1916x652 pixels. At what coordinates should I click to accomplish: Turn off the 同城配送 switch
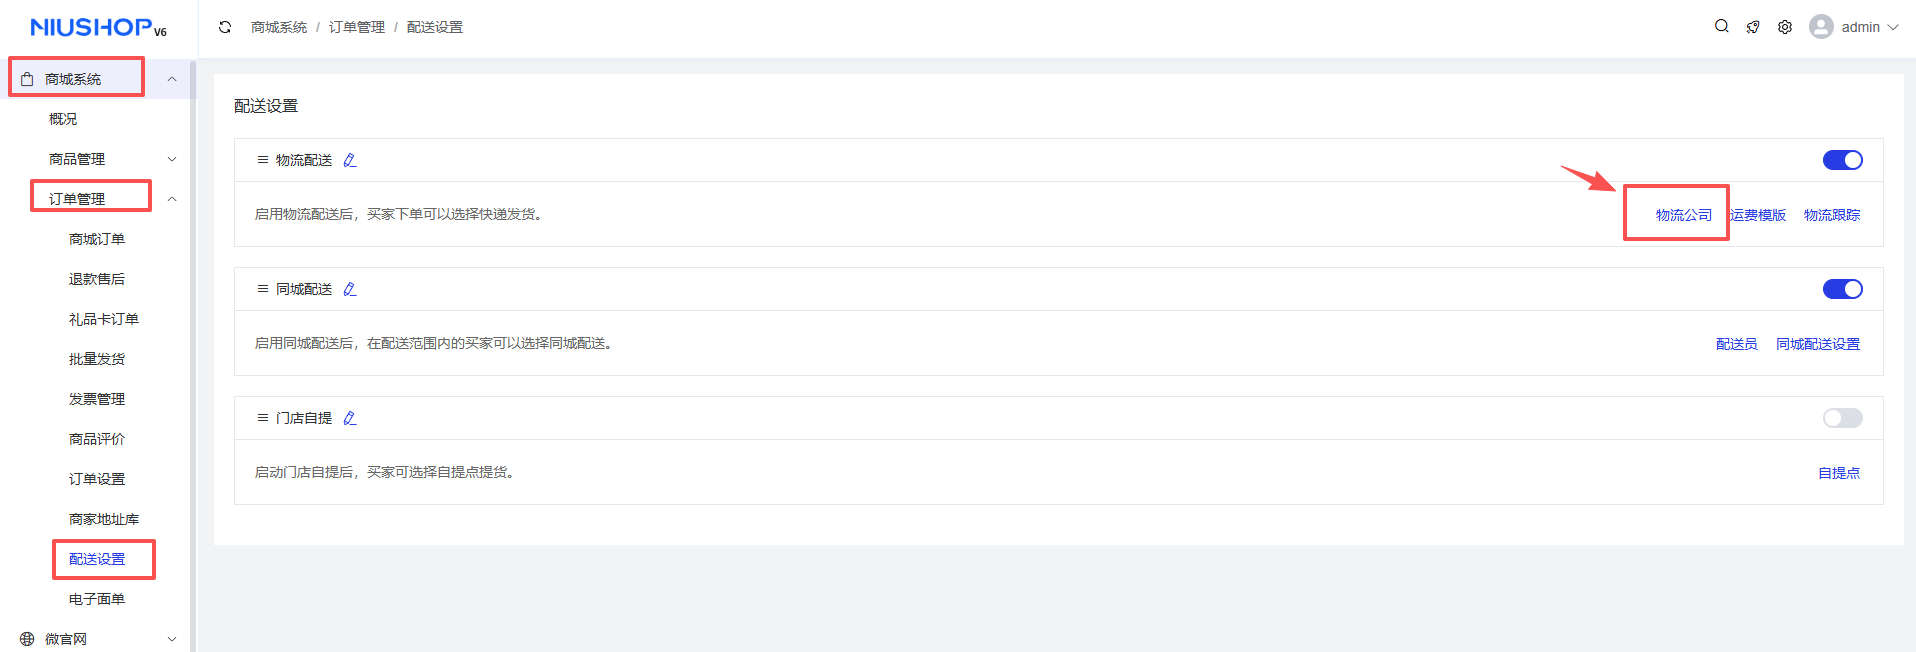tap(1842, 289)
